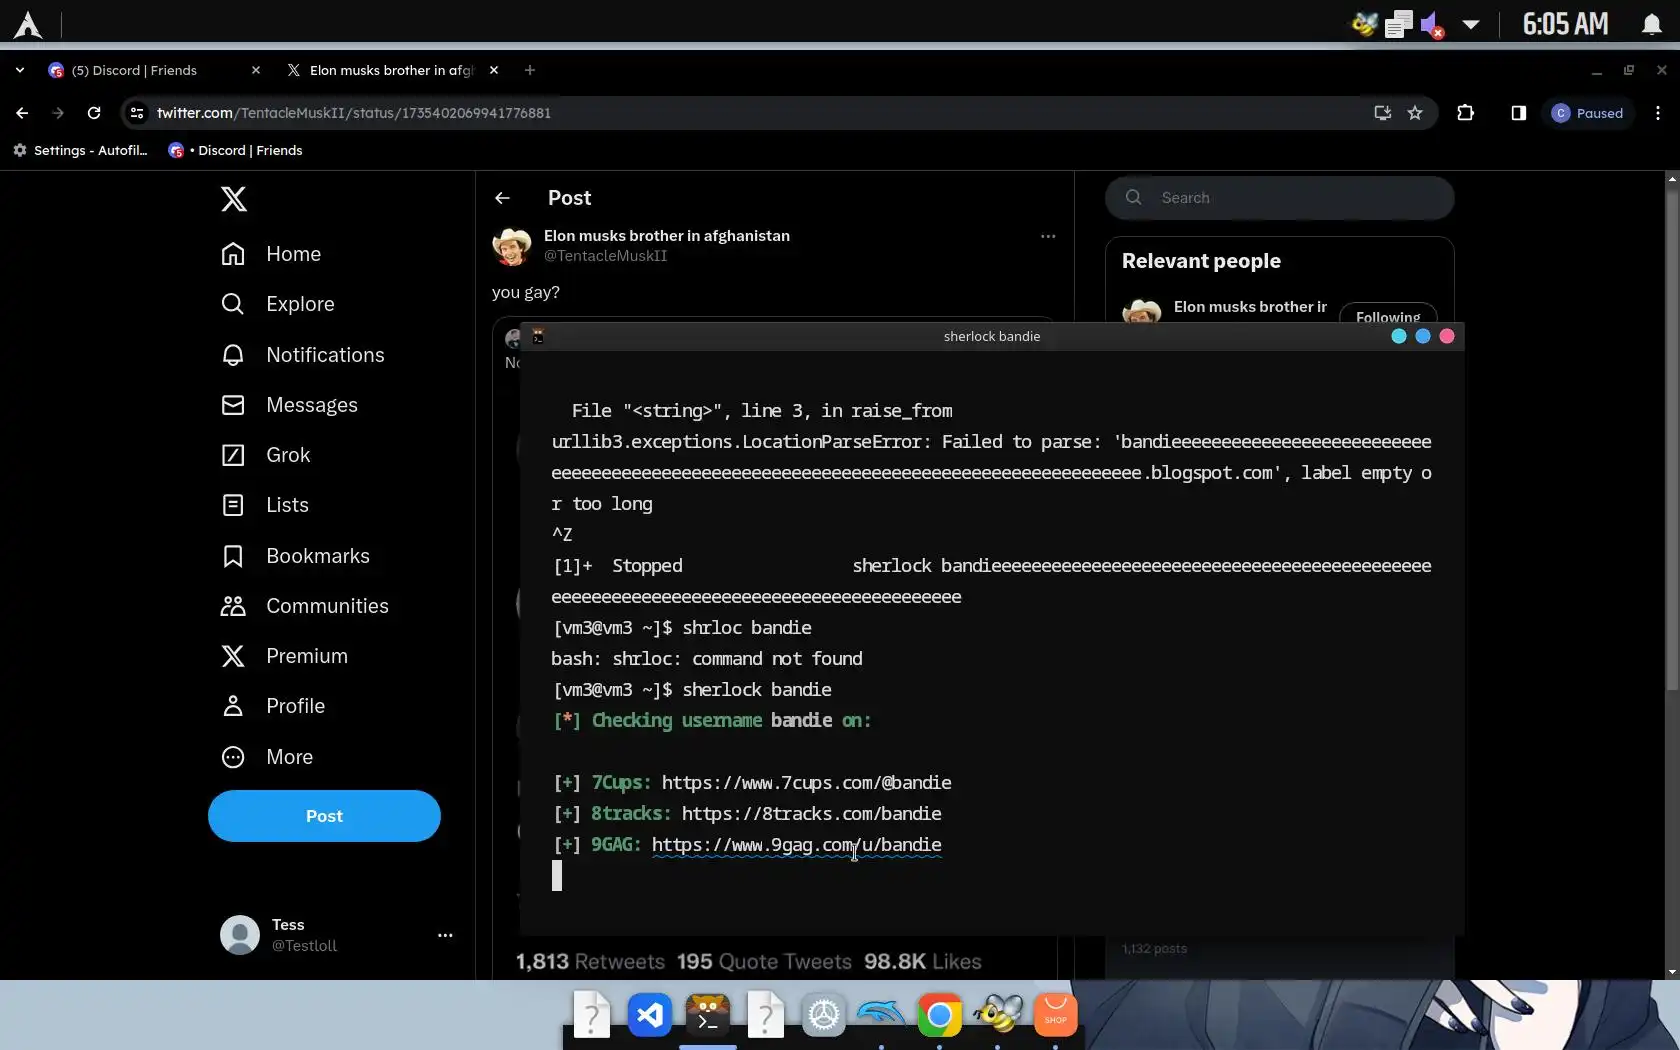
Task: Open Notifications in the sidebar
Action: pos(302,355)
